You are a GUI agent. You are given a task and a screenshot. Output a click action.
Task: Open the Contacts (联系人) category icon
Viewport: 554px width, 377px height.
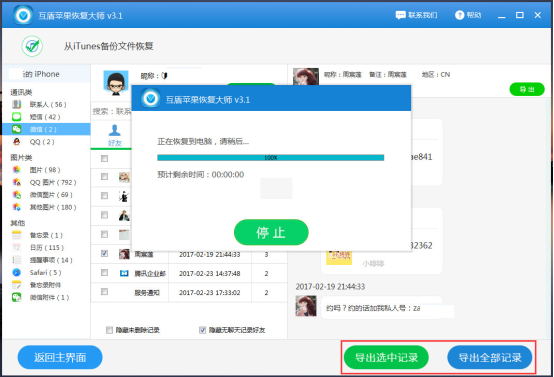point(17,104)
